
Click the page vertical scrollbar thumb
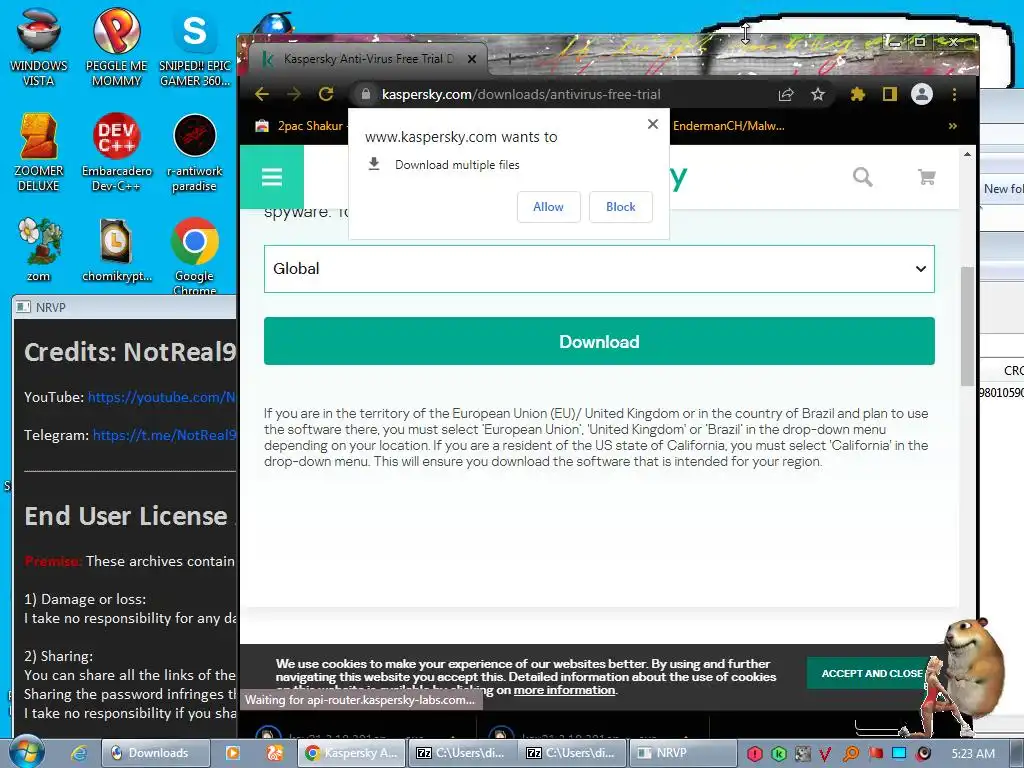point(967,325)
